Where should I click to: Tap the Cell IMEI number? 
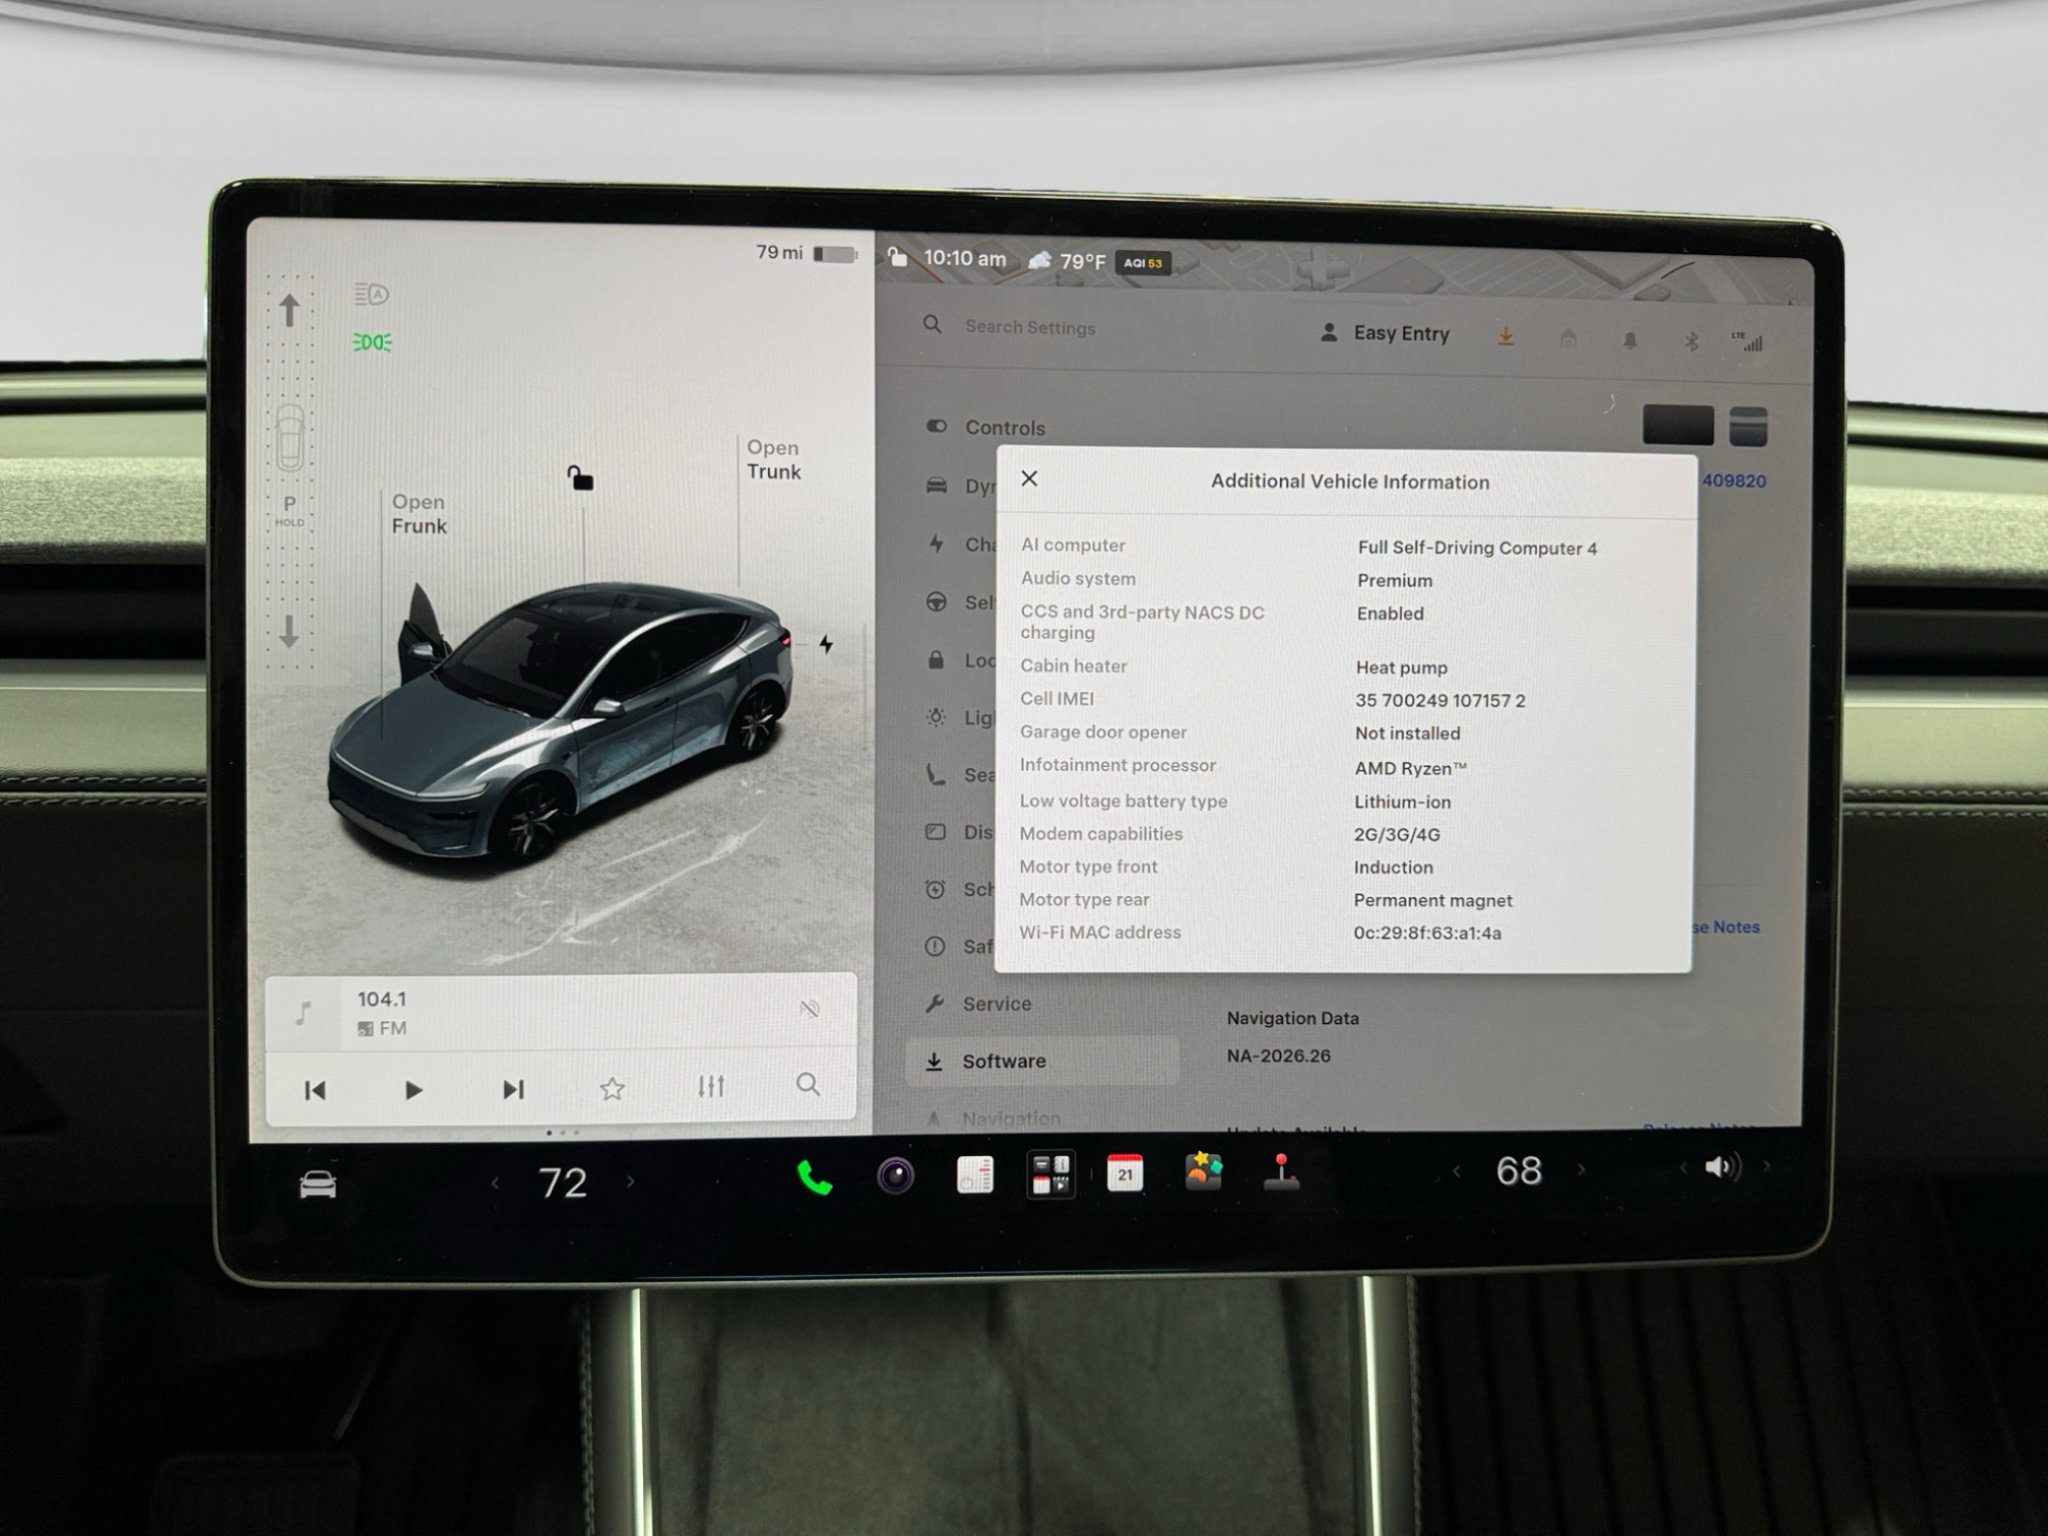[1440, 701]
